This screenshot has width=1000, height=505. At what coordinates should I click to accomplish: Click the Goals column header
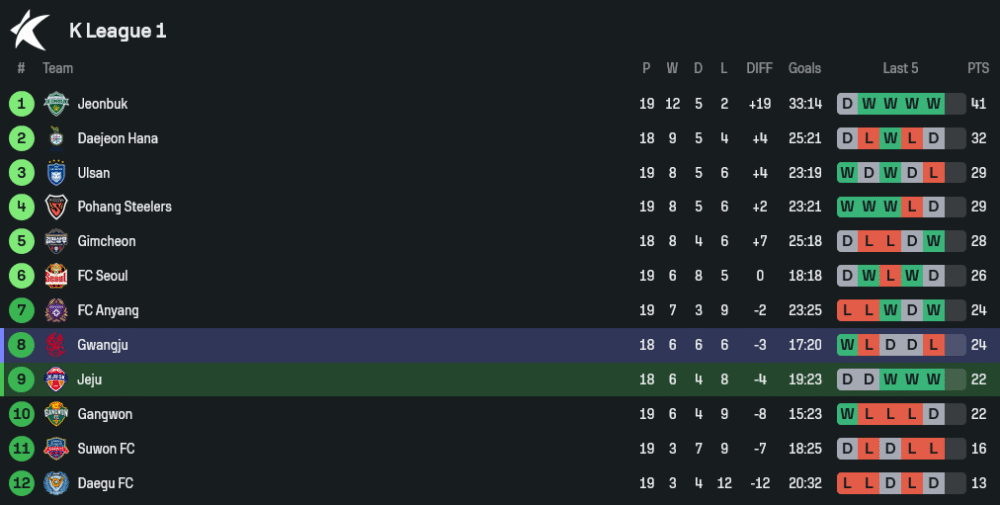(804, 68)
